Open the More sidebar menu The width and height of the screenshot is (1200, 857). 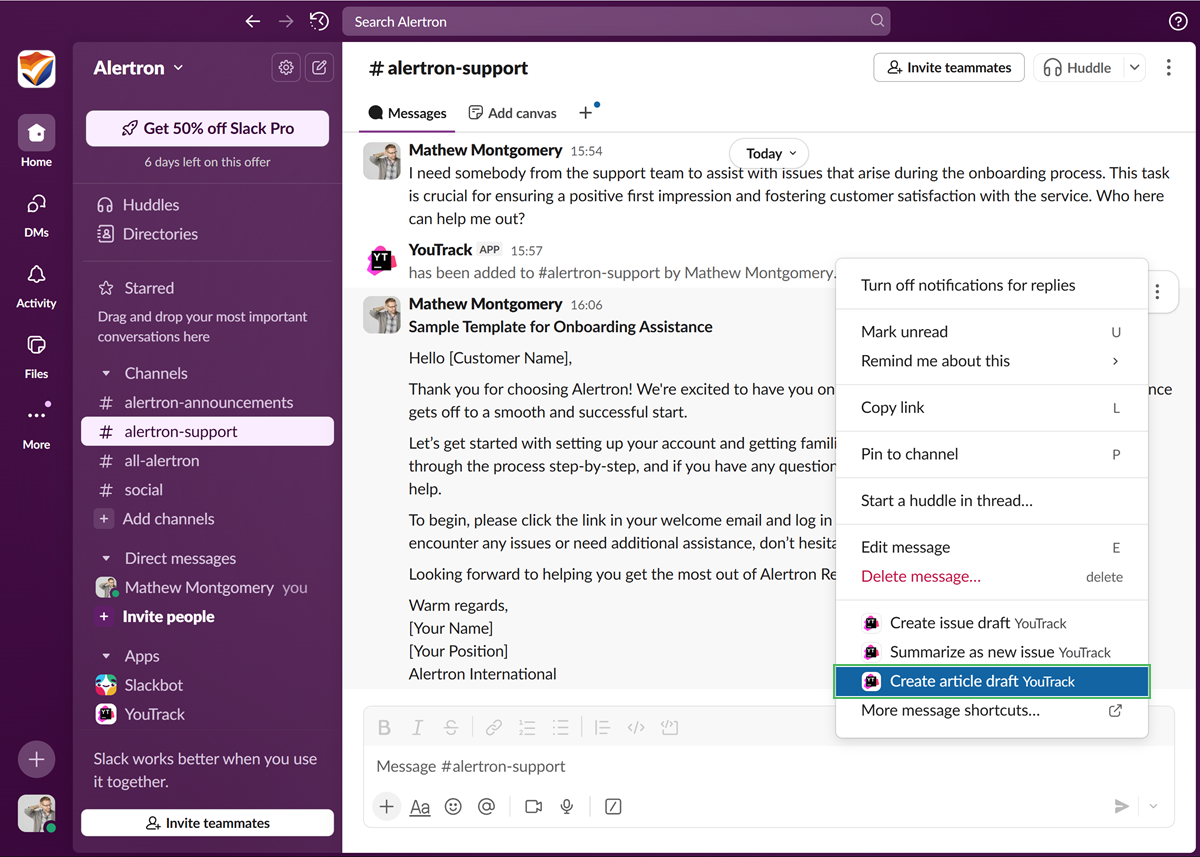[36, 426]
